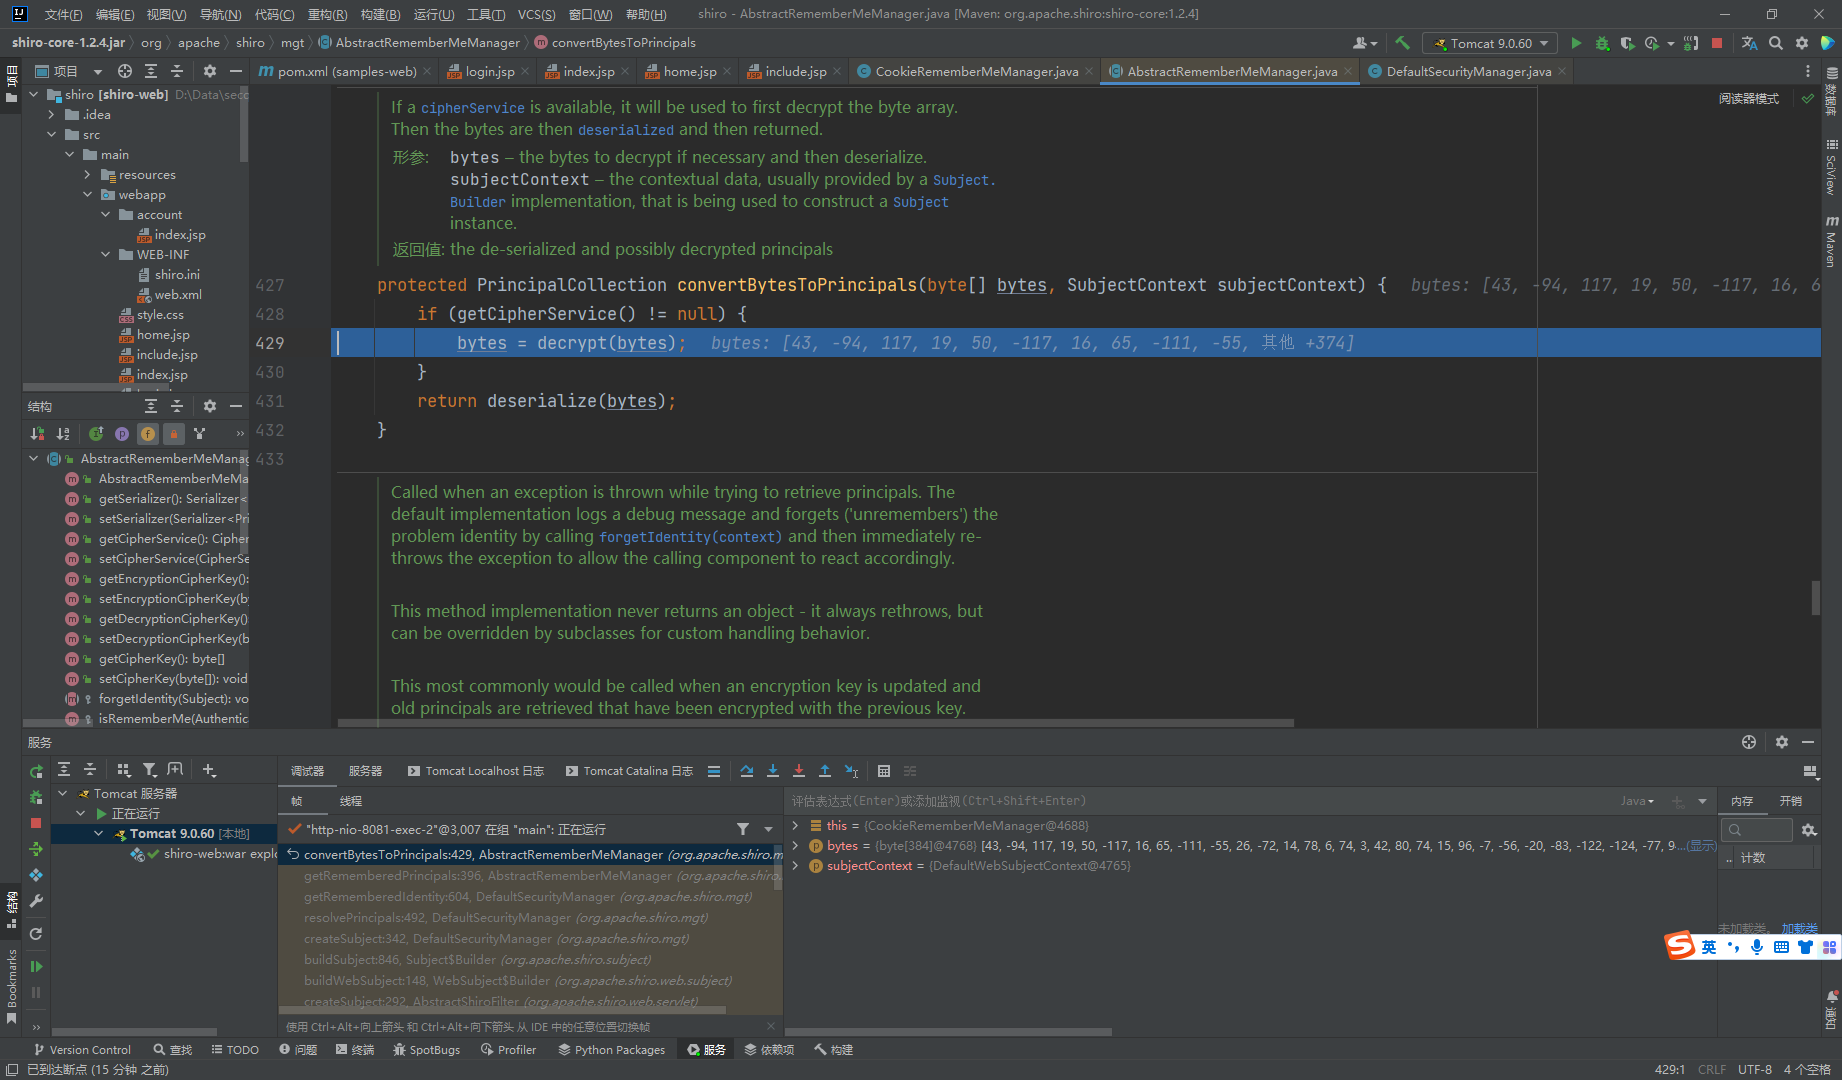Collapse Tomcat 服务器 node in services tree
This screenshot has width=1842, height=1080.
(63, 793)
